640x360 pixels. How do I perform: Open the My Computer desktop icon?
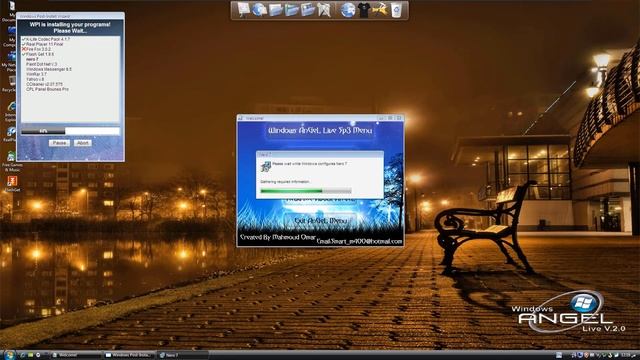[x=10, y=36]
